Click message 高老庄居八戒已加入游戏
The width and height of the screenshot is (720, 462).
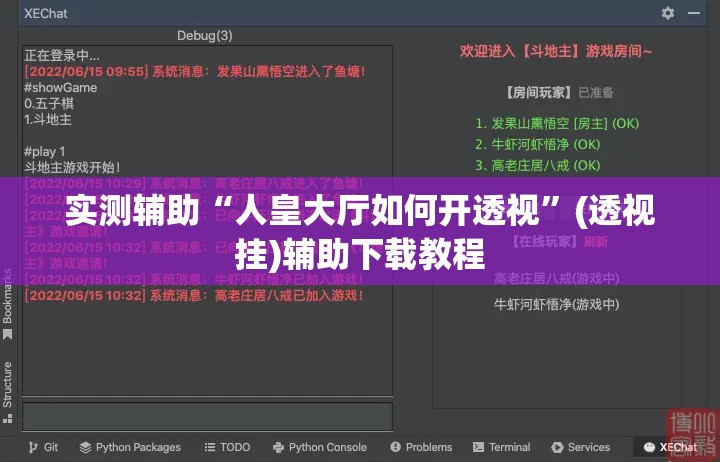[x=194, y=295]
